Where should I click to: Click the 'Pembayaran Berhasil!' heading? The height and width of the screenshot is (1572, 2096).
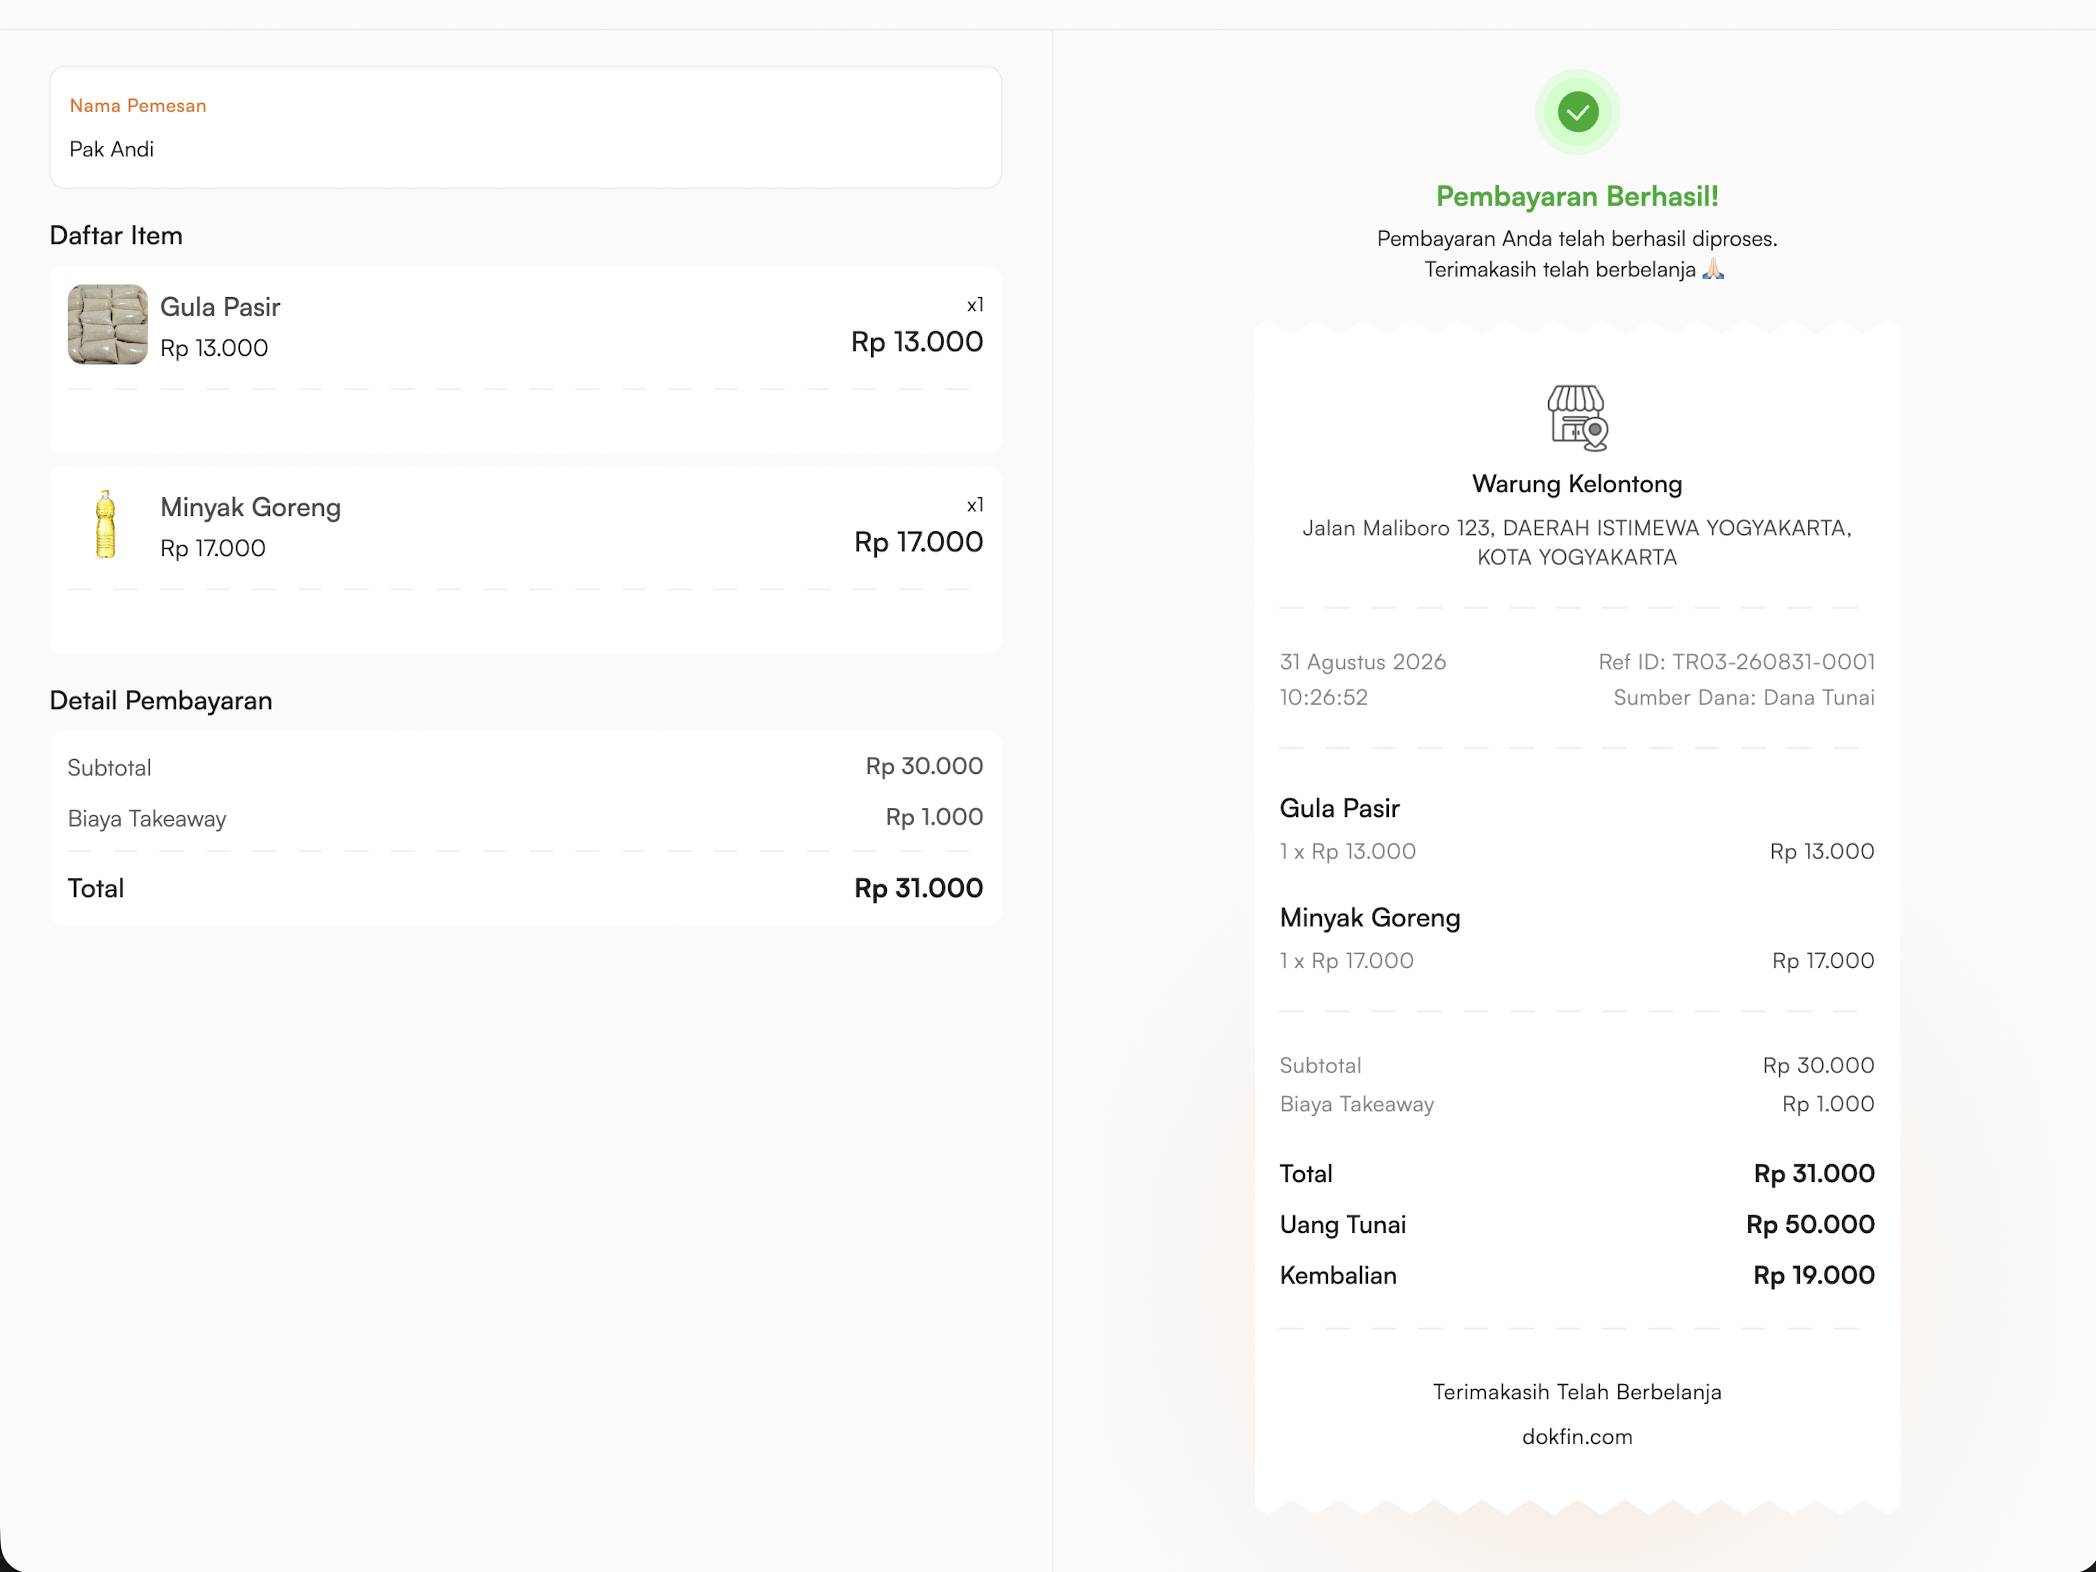(x=1577, y=196)
